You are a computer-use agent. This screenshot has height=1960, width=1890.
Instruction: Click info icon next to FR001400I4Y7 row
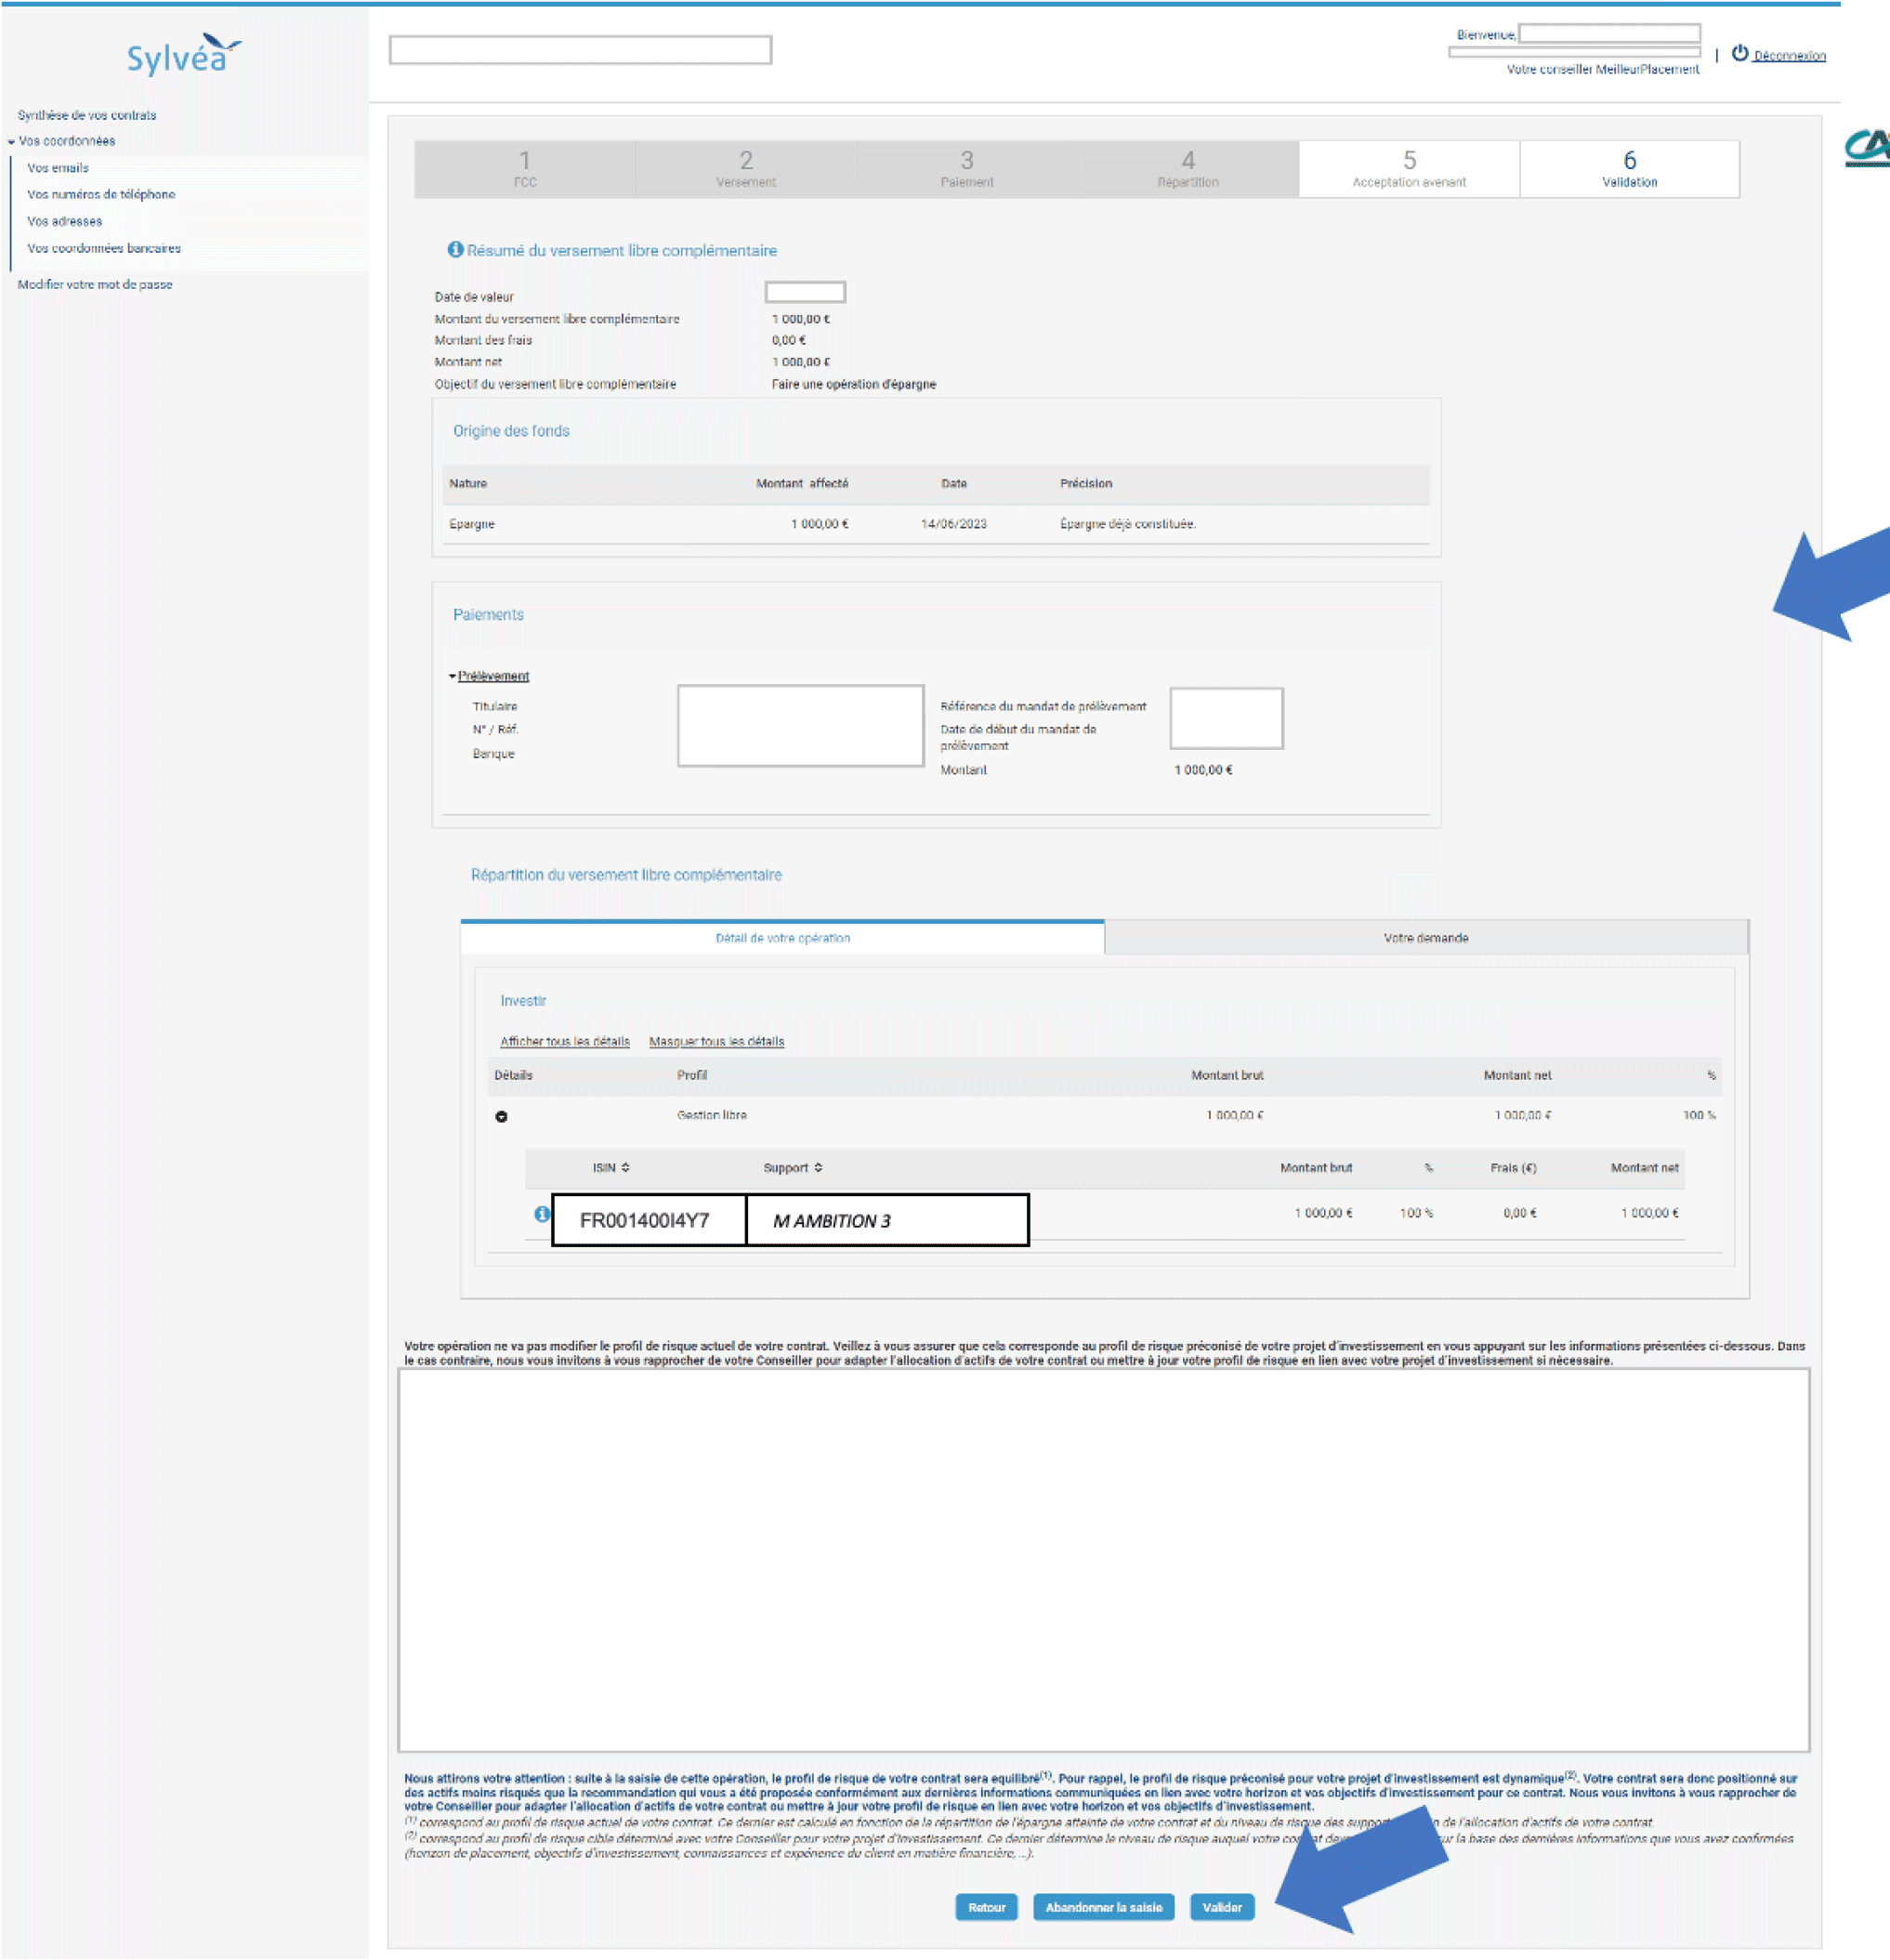pyautogui.click(x=541, y=1214)
